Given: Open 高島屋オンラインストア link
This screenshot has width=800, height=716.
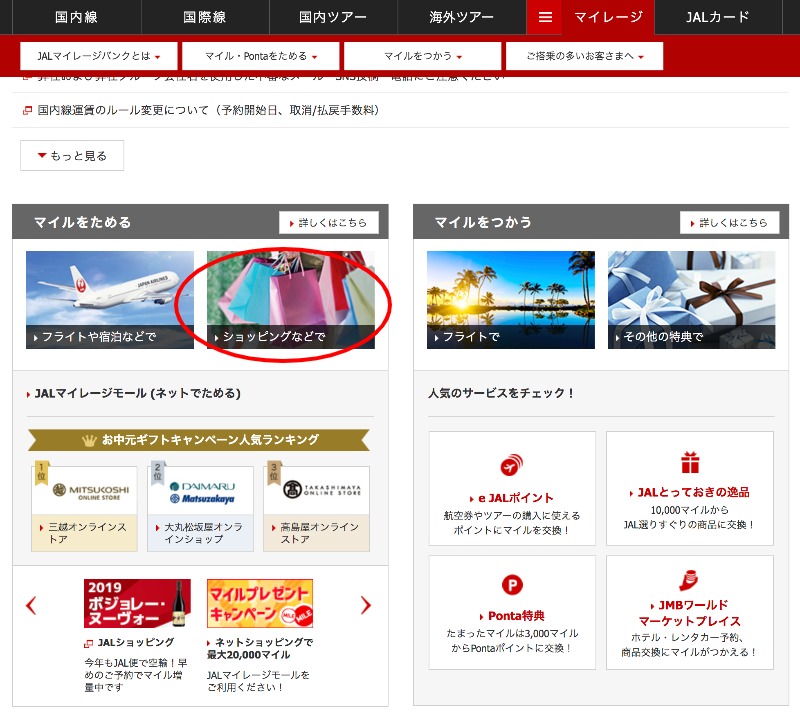Looking at the screenshot, I should click(x=319, y=533).
